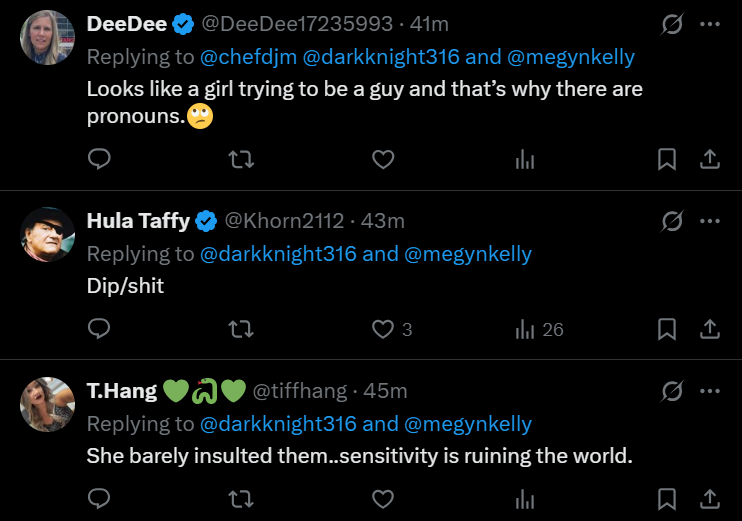The image size is (742, 521).
Task: Bookmark DeeDee's tweet
Action: [667, 159]
